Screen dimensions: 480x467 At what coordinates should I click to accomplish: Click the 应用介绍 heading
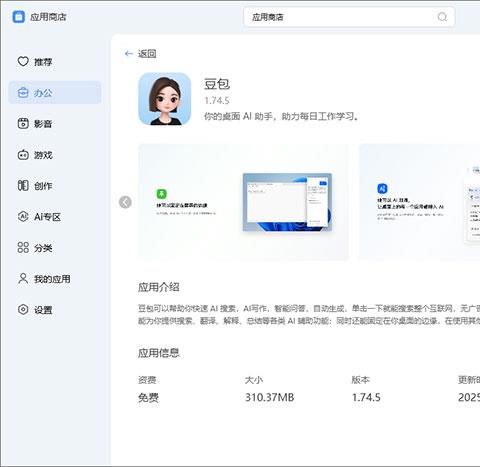click(159, 287)
